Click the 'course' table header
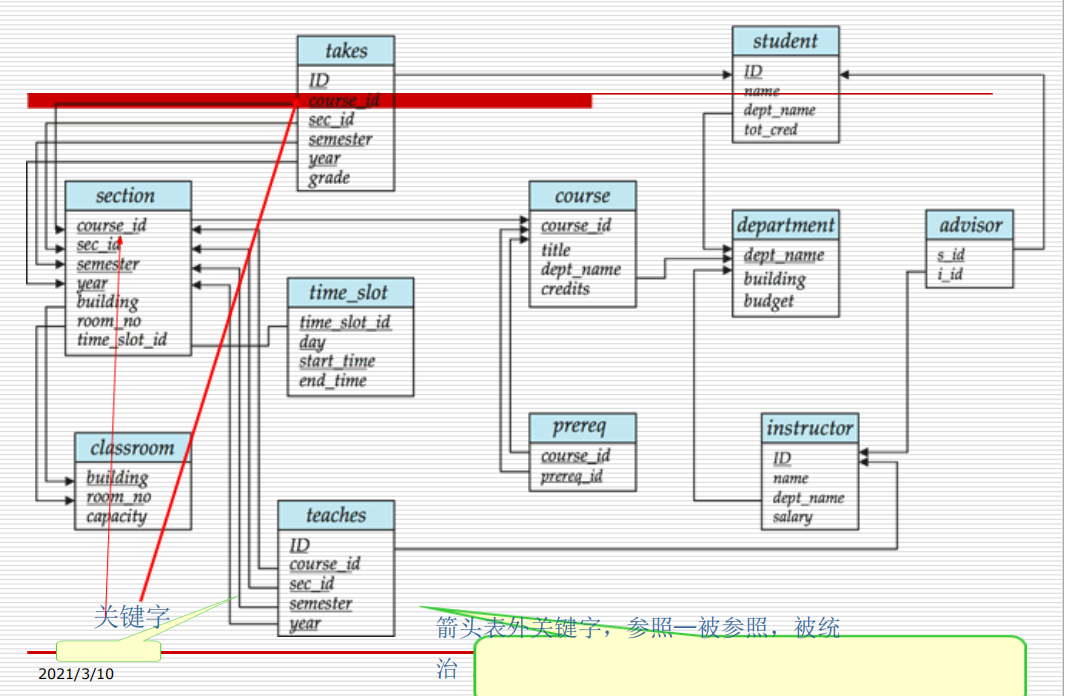Screen dimensions: 1065x696 click(582, 196)
